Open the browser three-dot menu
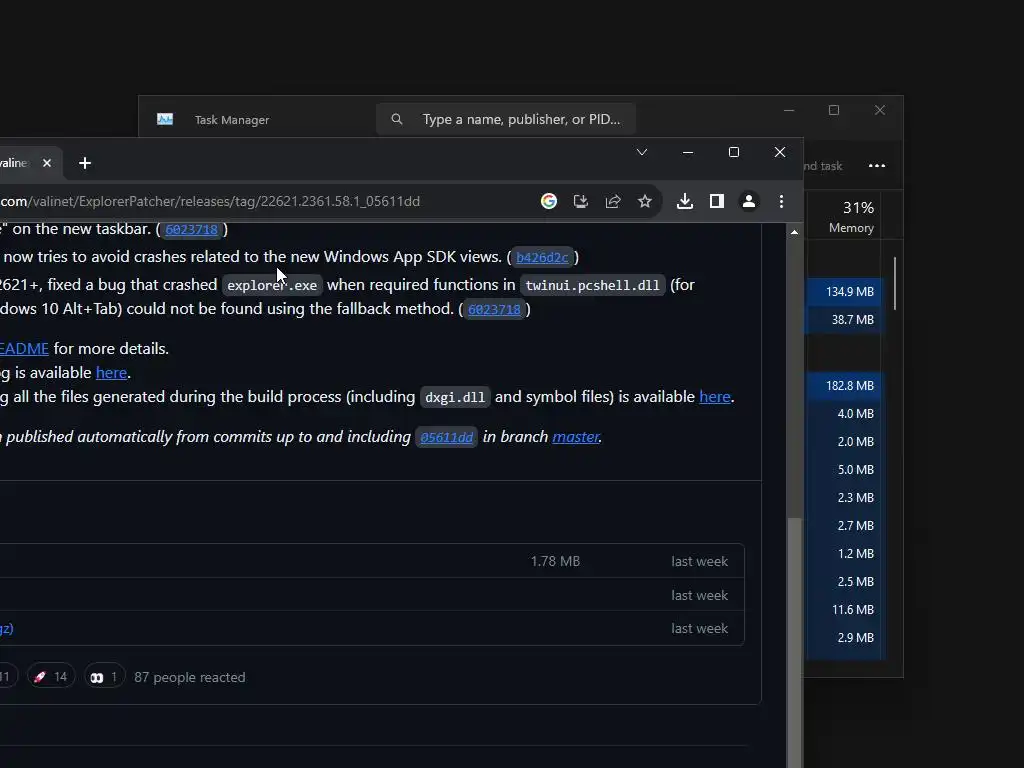Screen dimensions: 1024x768 (x=781, y=201)
